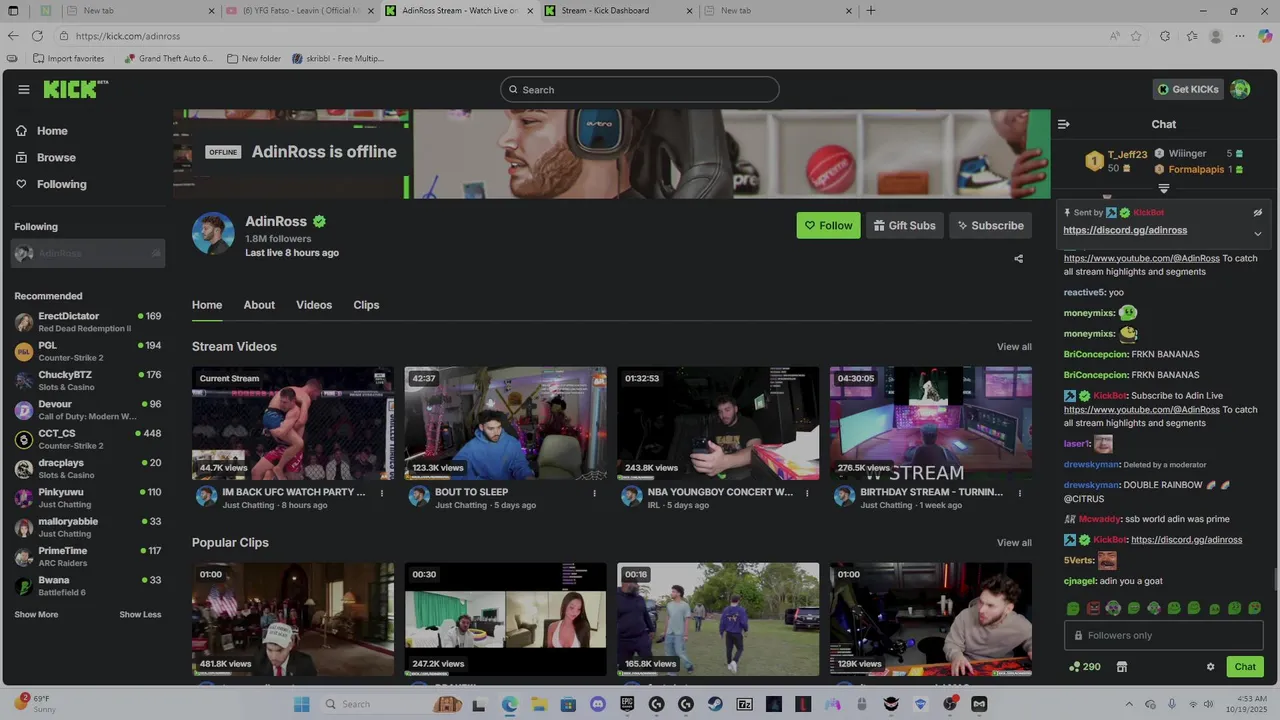Open options for IM BACK UFC video
1280x720 pixels.
point(382,493)
